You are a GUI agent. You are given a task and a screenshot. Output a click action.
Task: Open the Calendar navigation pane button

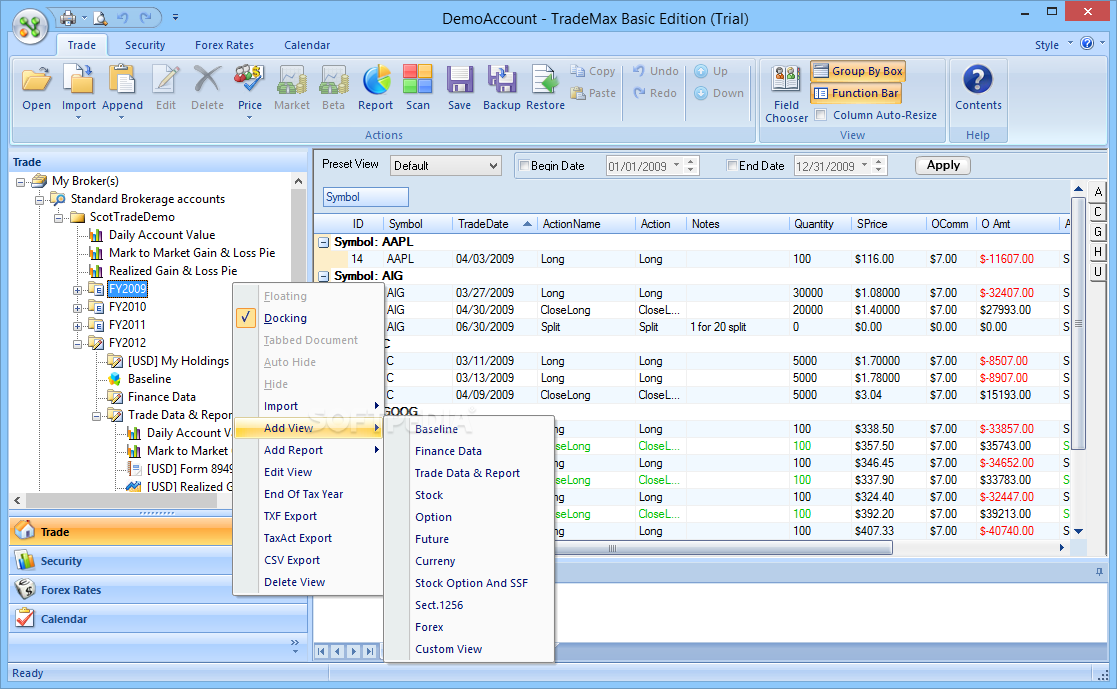(x=157, y=619)
